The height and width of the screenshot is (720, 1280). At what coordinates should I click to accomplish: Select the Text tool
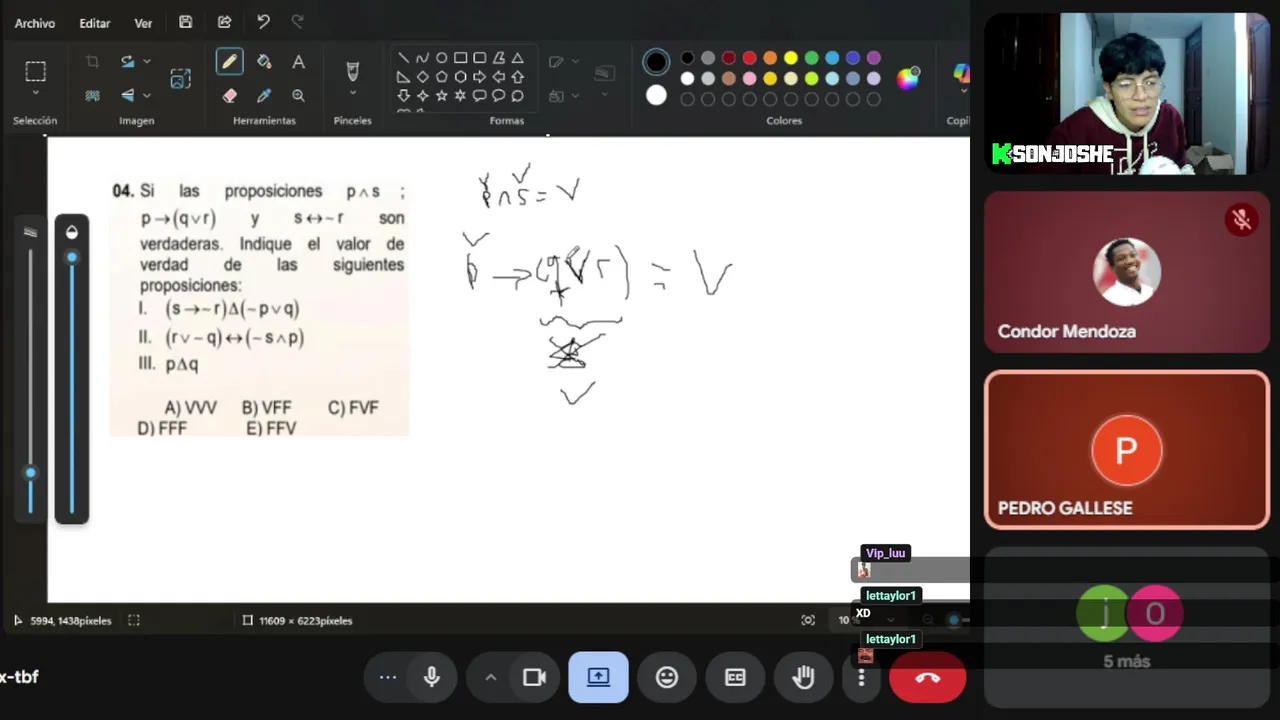(x=298, y=62)
